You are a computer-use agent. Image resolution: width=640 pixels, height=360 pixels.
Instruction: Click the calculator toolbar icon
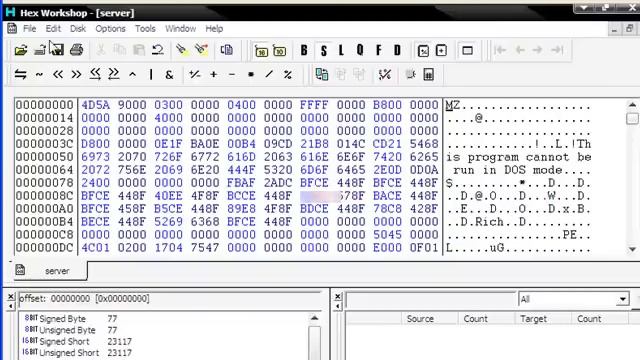point(429,74)
